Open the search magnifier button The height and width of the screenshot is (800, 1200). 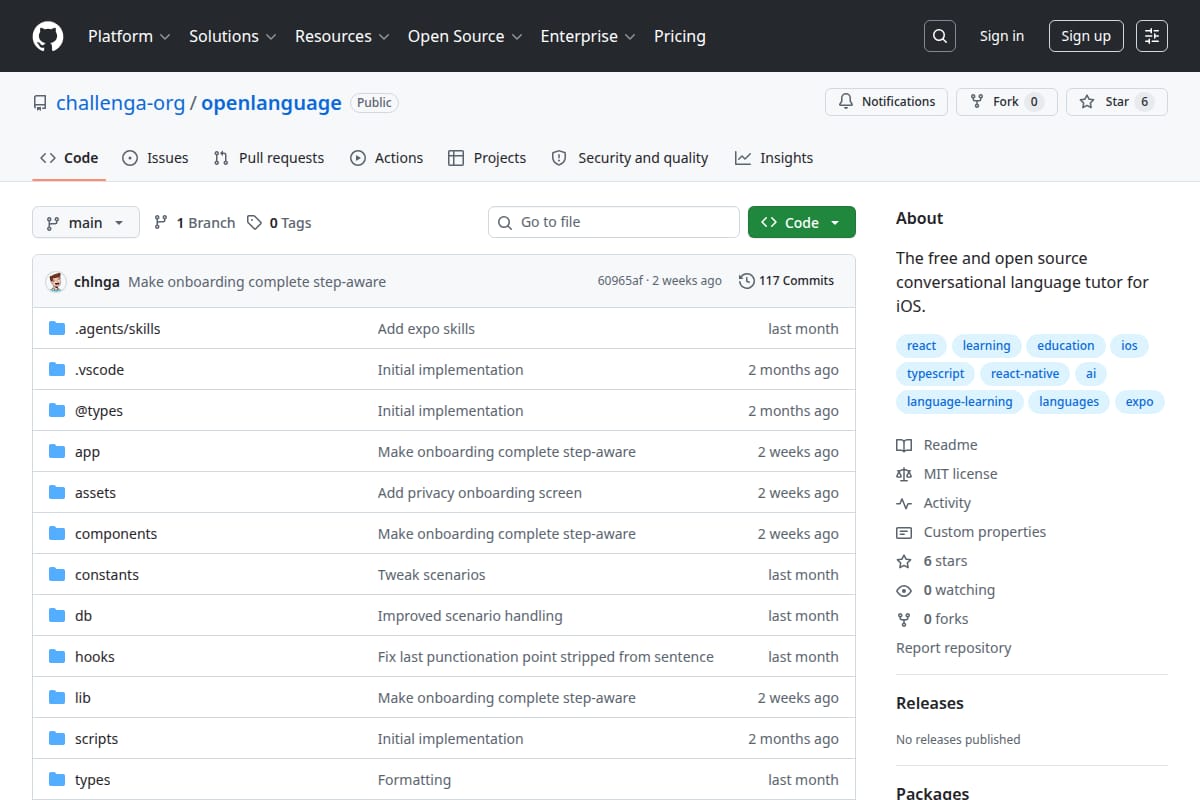pyautogui.click(x=939, y=36)
